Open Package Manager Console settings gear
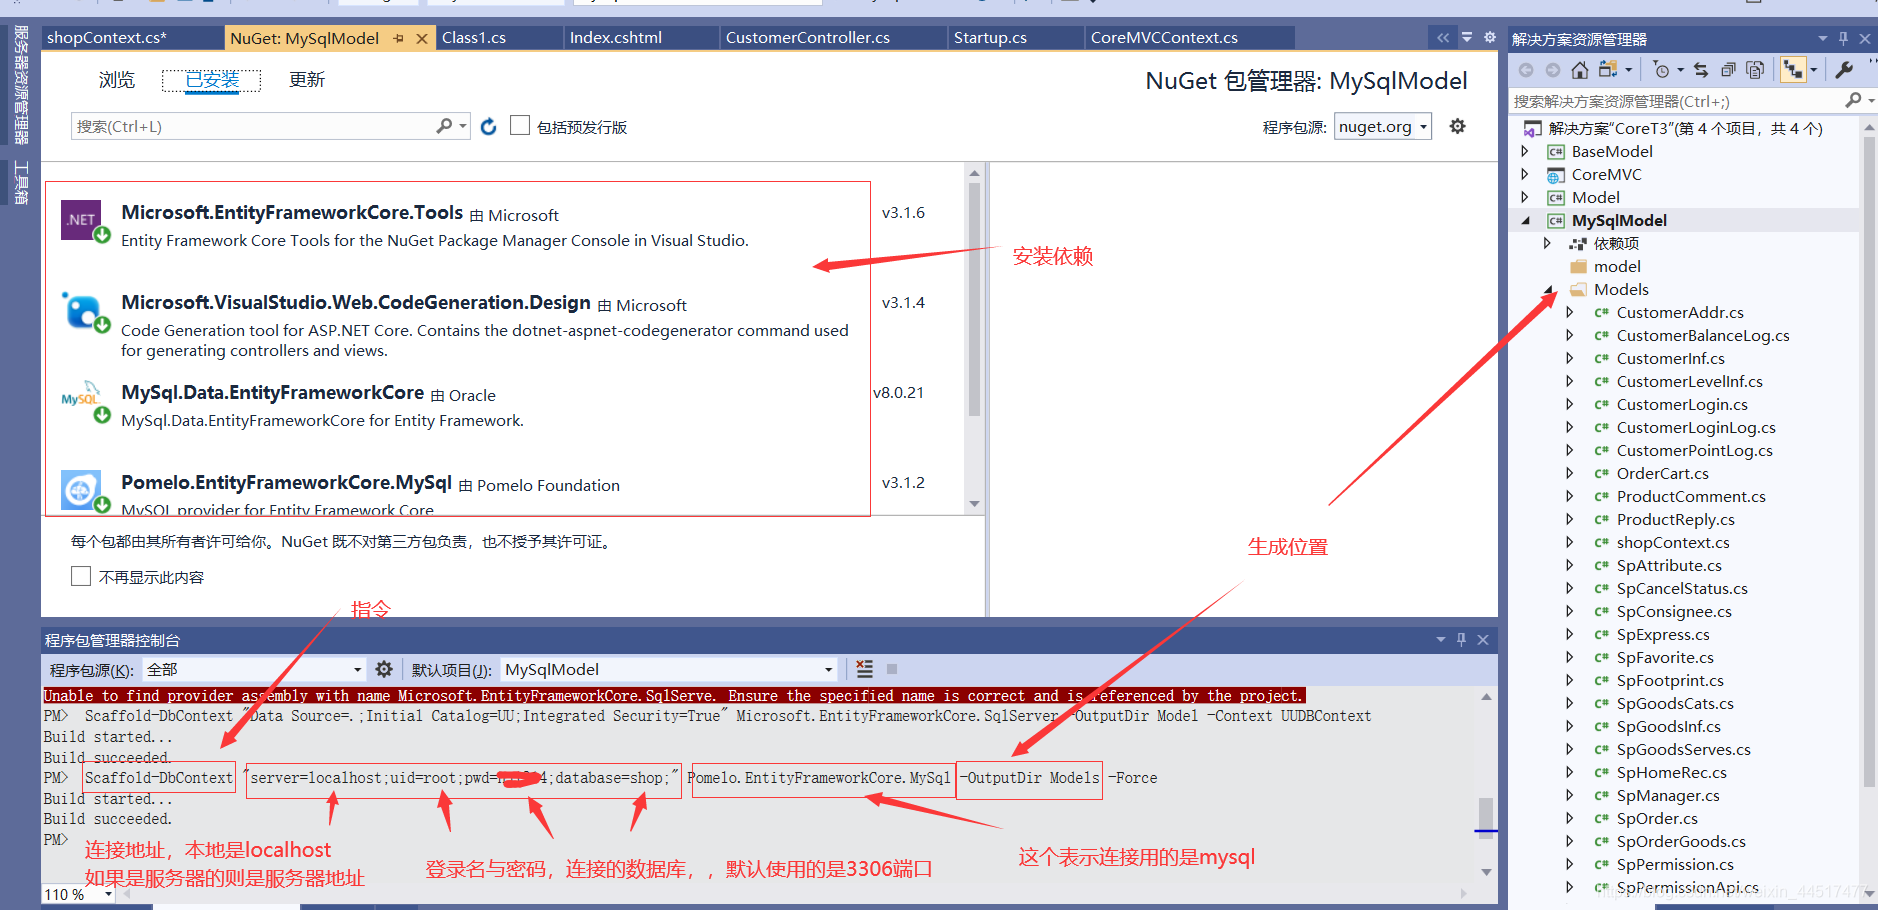Image resolution: width=1878 pixels, height=910 pixels. tap(384, 669)
